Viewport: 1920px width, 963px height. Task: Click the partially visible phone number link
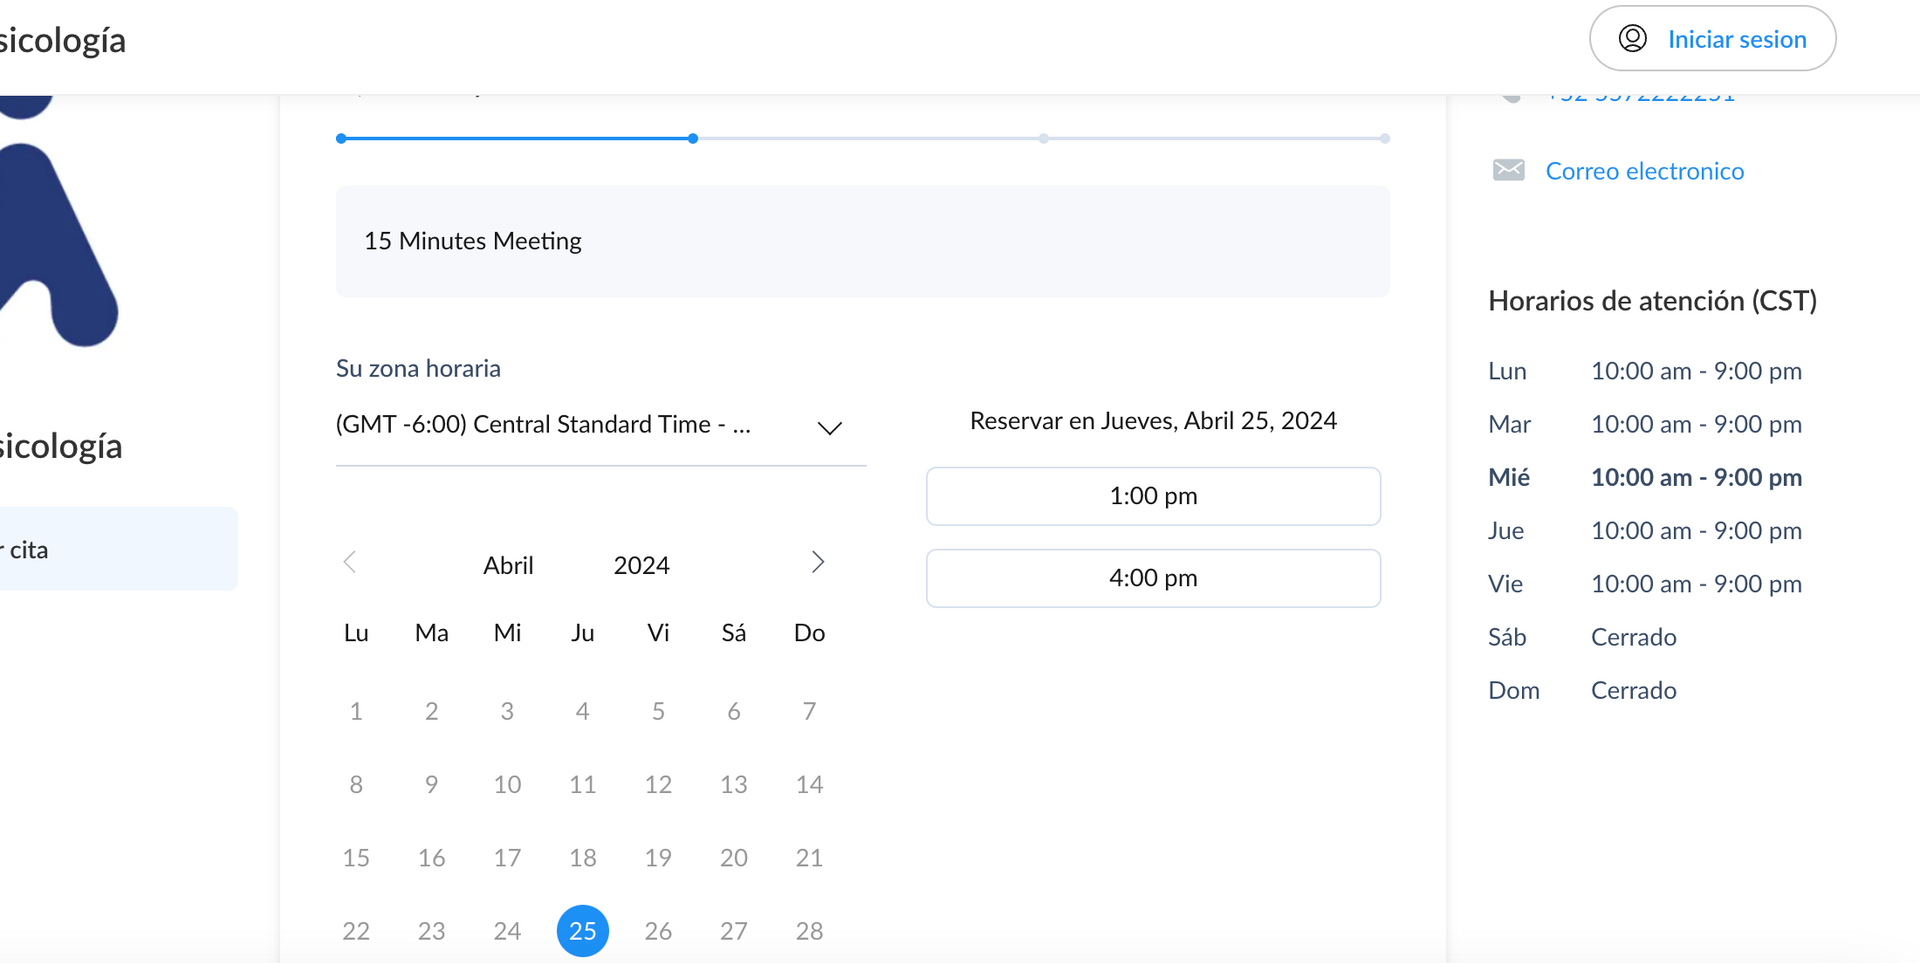tap(1640, 97)
